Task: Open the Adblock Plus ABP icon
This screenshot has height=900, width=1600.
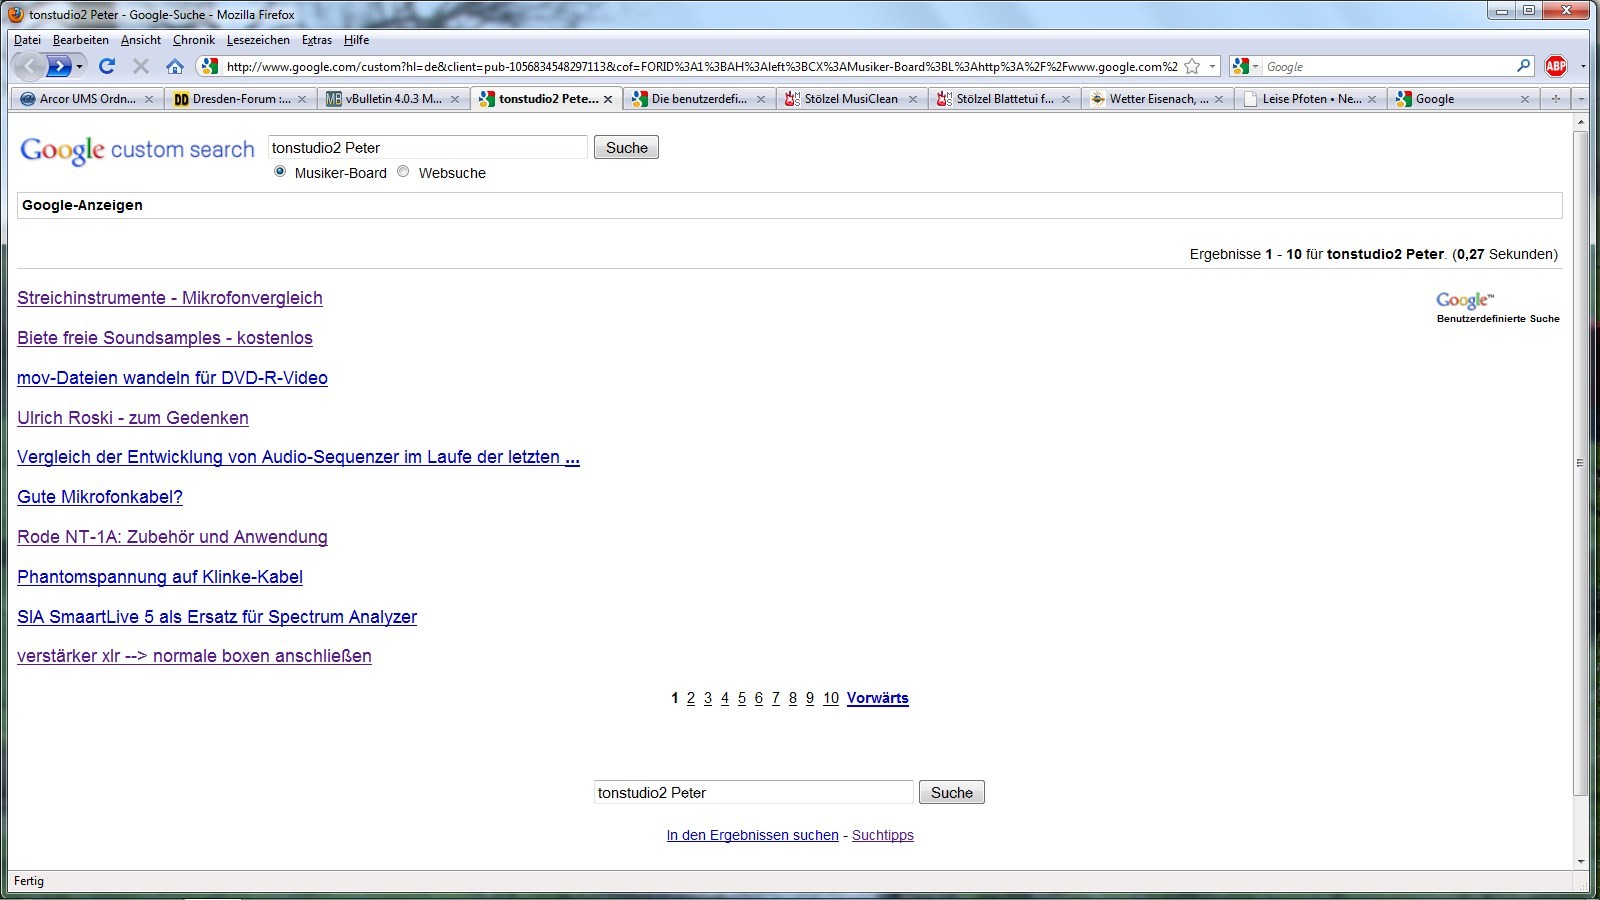Action: coord(1556,66)
